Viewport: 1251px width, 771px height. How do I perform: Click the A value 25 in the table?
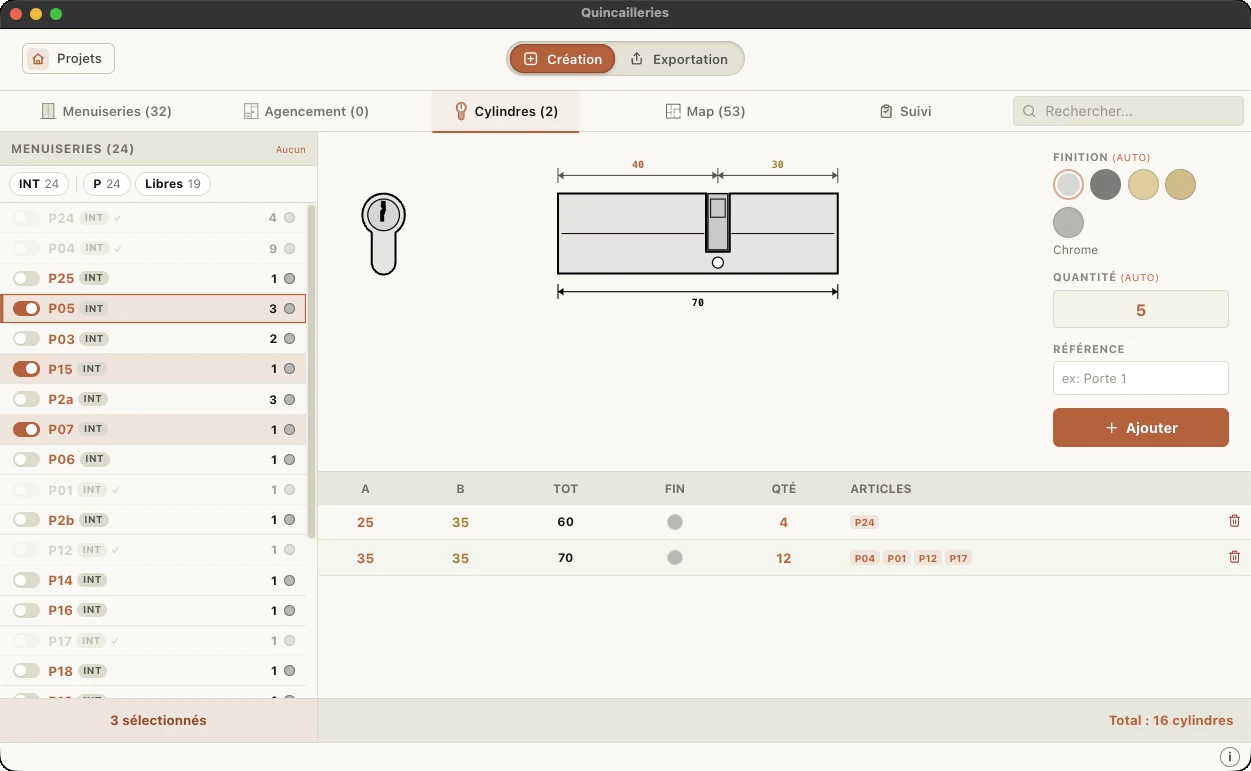(x=365, y=522)
